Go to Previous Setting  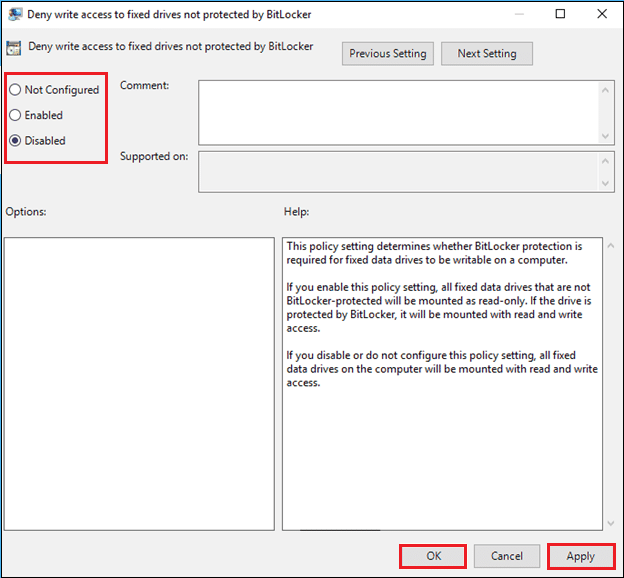click(x=388, y=54)
